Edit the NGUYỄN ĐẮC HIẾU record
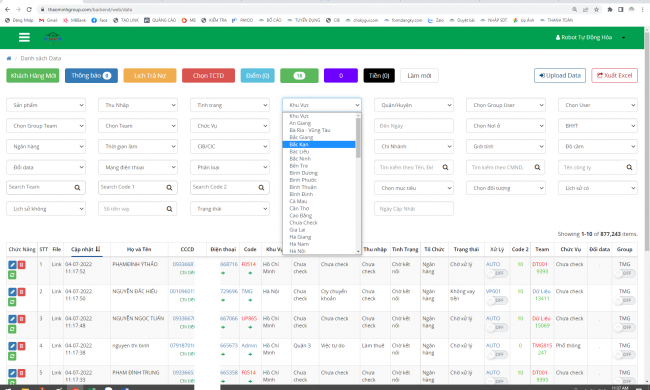The image size is (650, 390). click(x=12, y=292)
